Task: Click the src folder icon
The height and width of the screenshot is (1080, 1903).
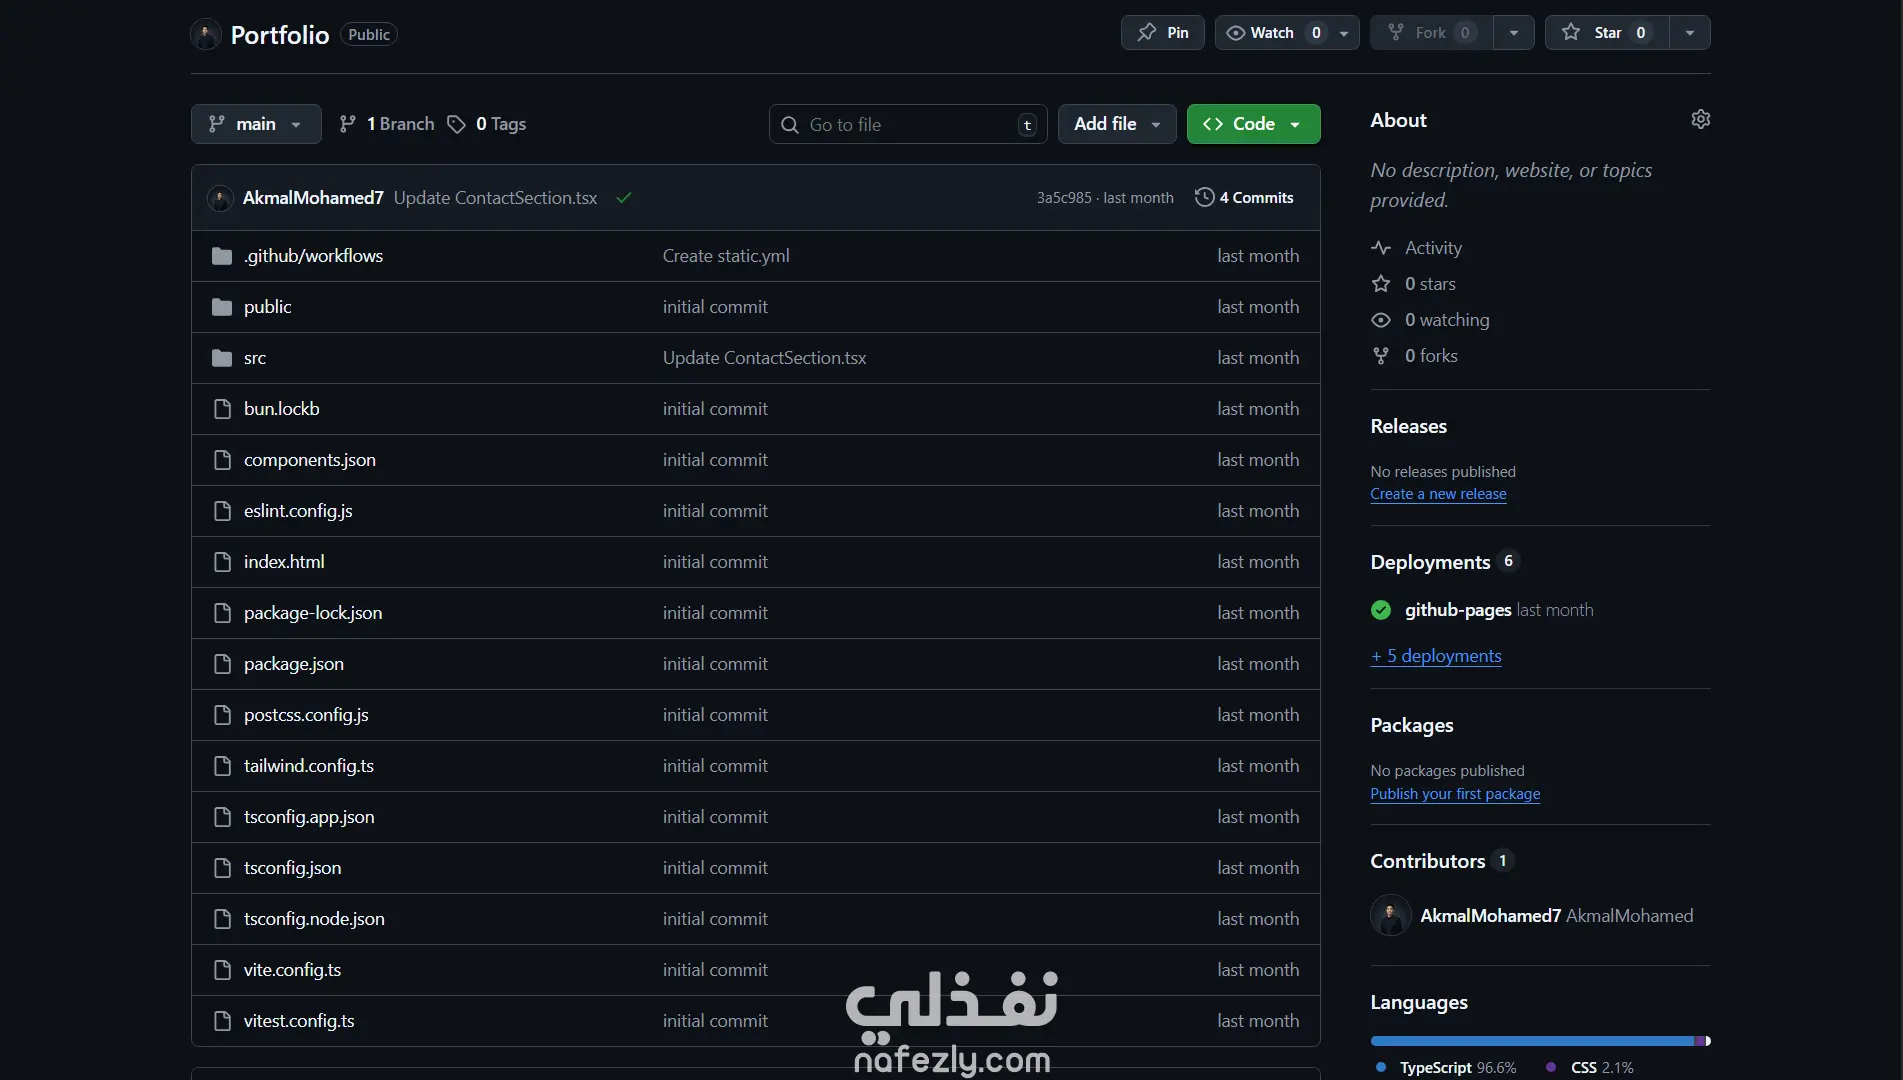Action: click(x=222, y=359)
